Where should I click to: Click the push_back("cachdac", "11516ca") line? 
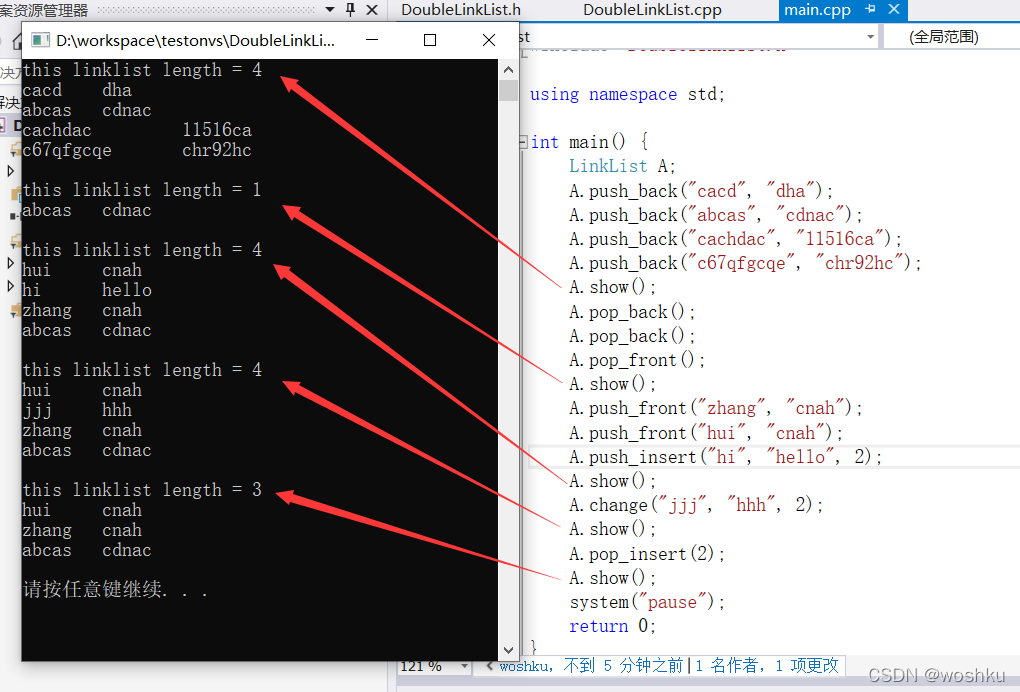[736, 239]
